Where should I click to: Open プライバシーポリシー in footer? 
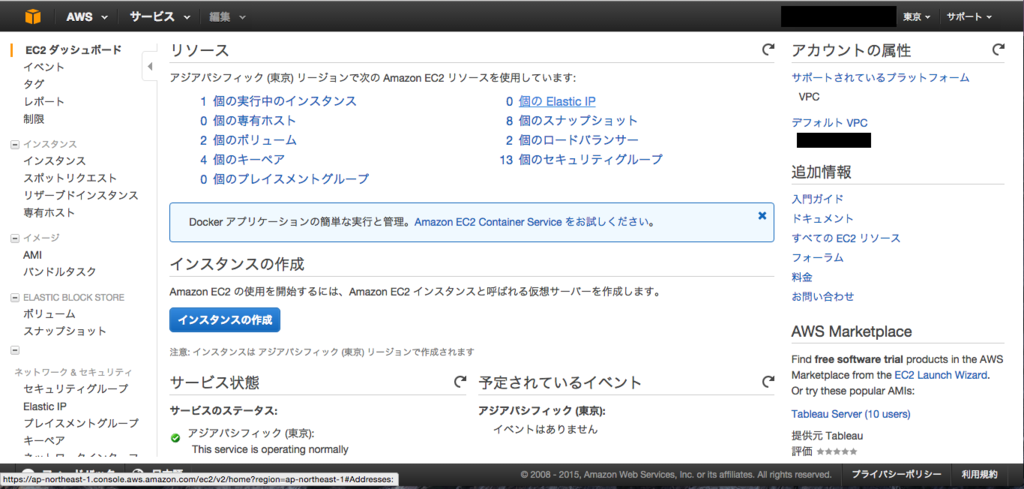tap(896, 475)
